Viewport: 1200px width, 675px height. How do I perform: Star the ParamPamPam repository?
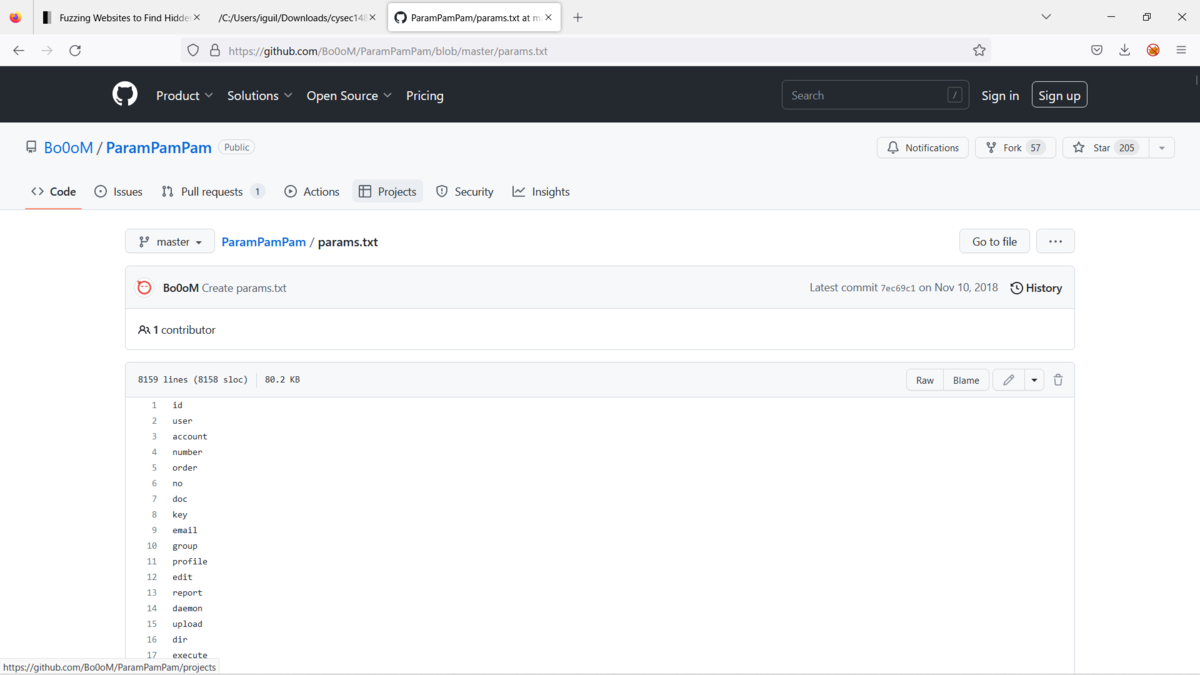1105,148
